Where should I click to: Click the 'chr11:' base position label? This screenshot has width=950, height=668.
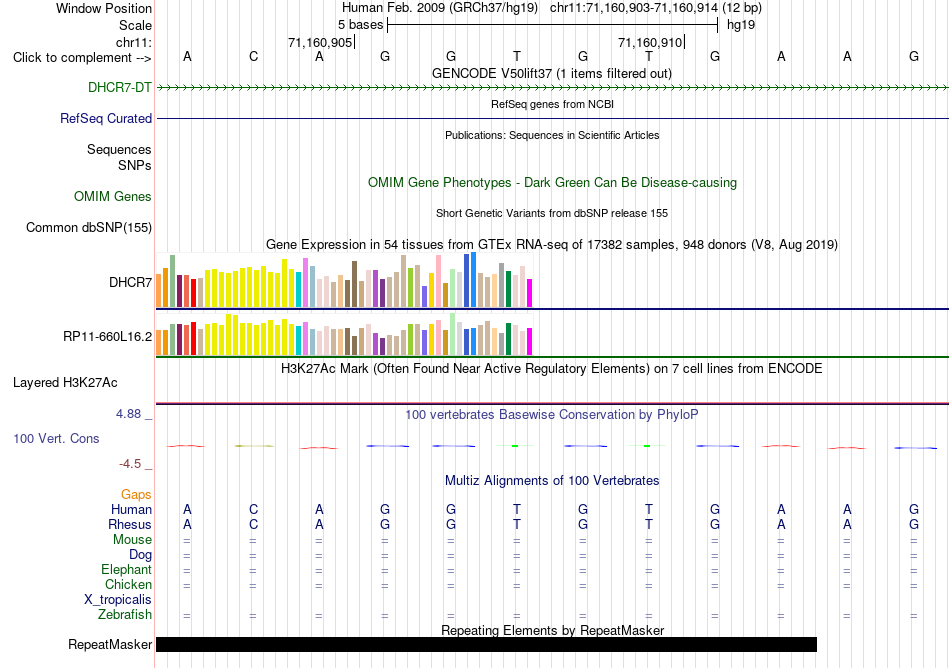[x=134, y=42]
